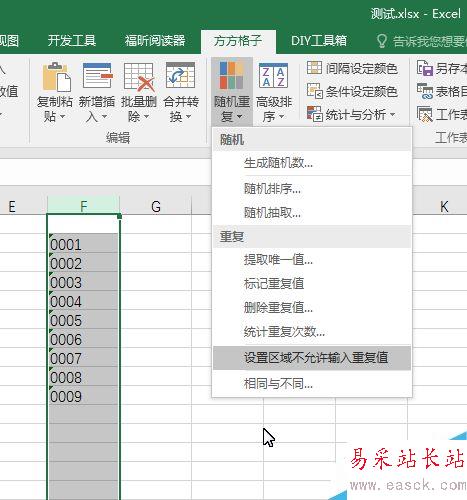Open the DIY工具箱 tab
Screen dimensions: 467x500
tap(319, 41)
